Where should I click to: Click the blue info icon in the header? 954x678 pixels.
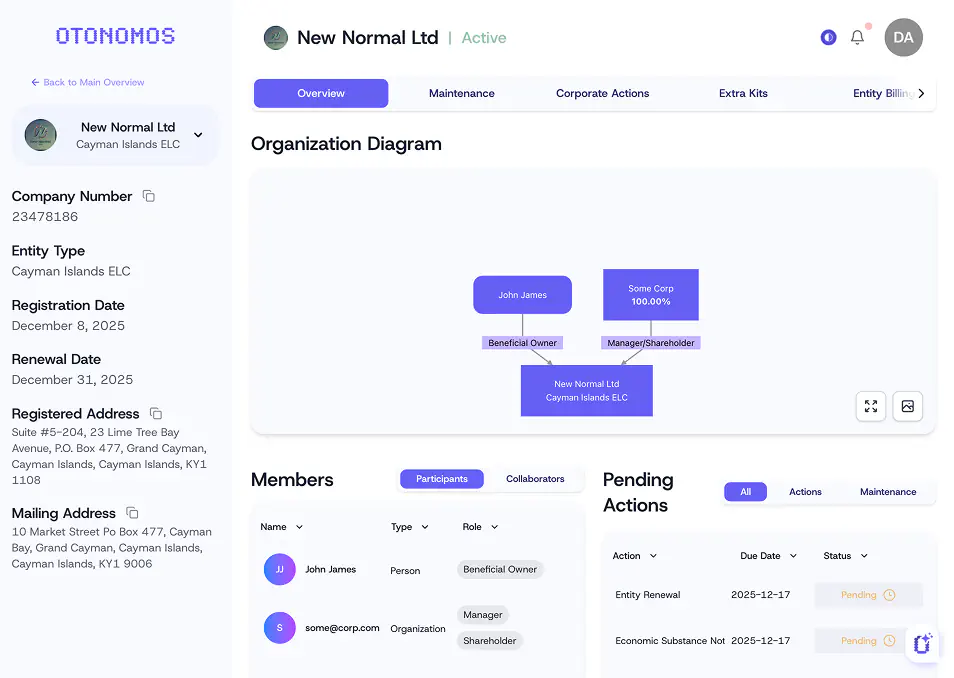tap(828, 36)
